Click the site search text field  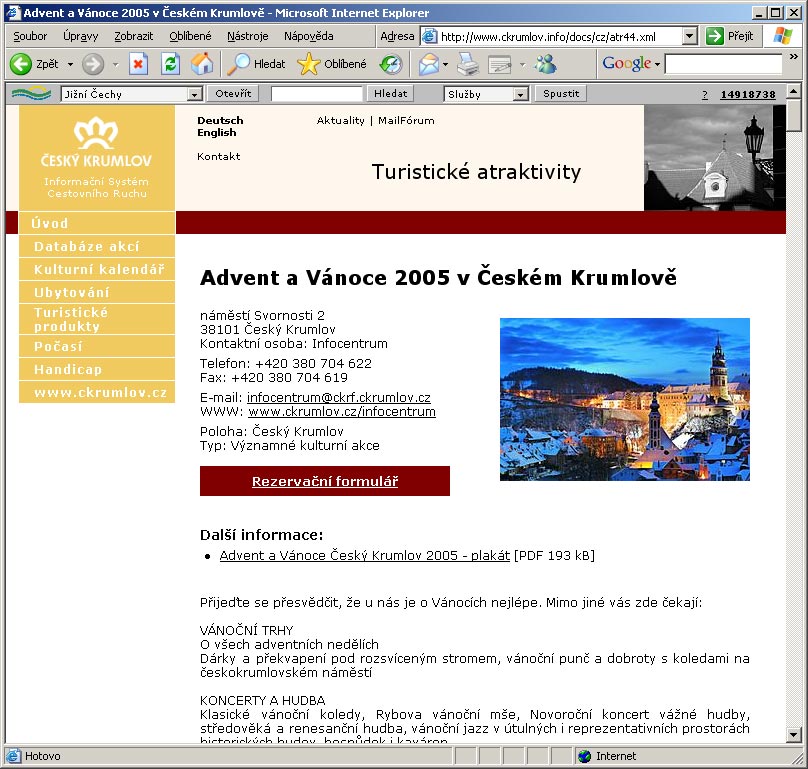(x=317, y=94)
